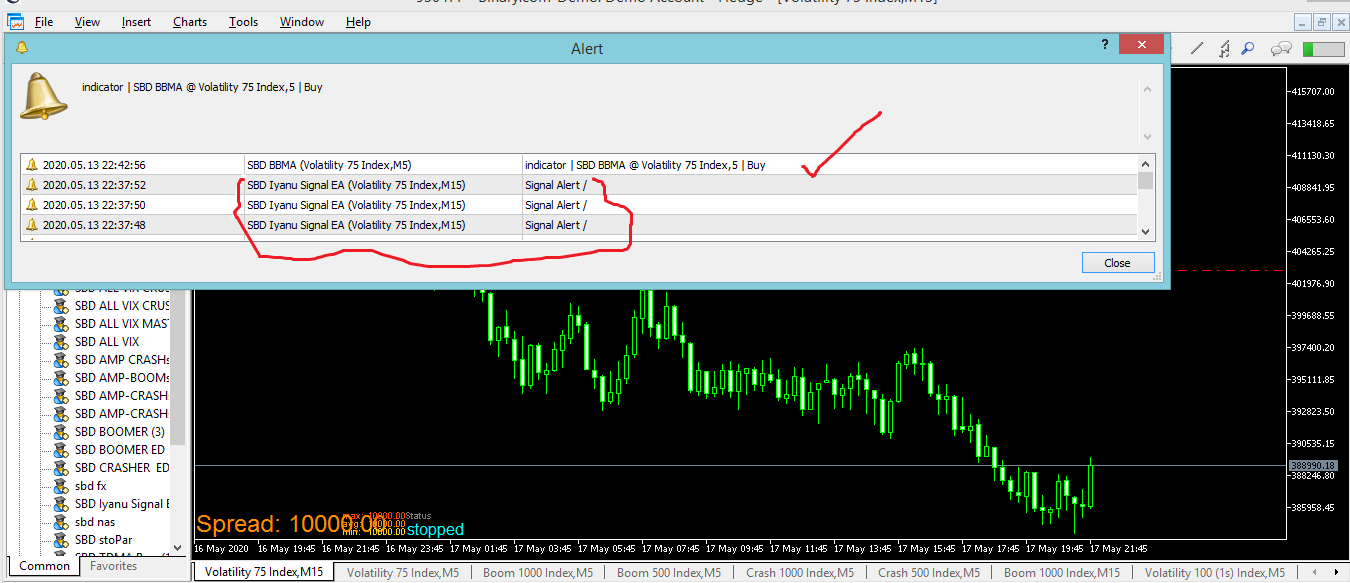1350x583 pixels.
Task: Select the trend line drawing tool in the toolbar
Action: [x=1196, y=48]
